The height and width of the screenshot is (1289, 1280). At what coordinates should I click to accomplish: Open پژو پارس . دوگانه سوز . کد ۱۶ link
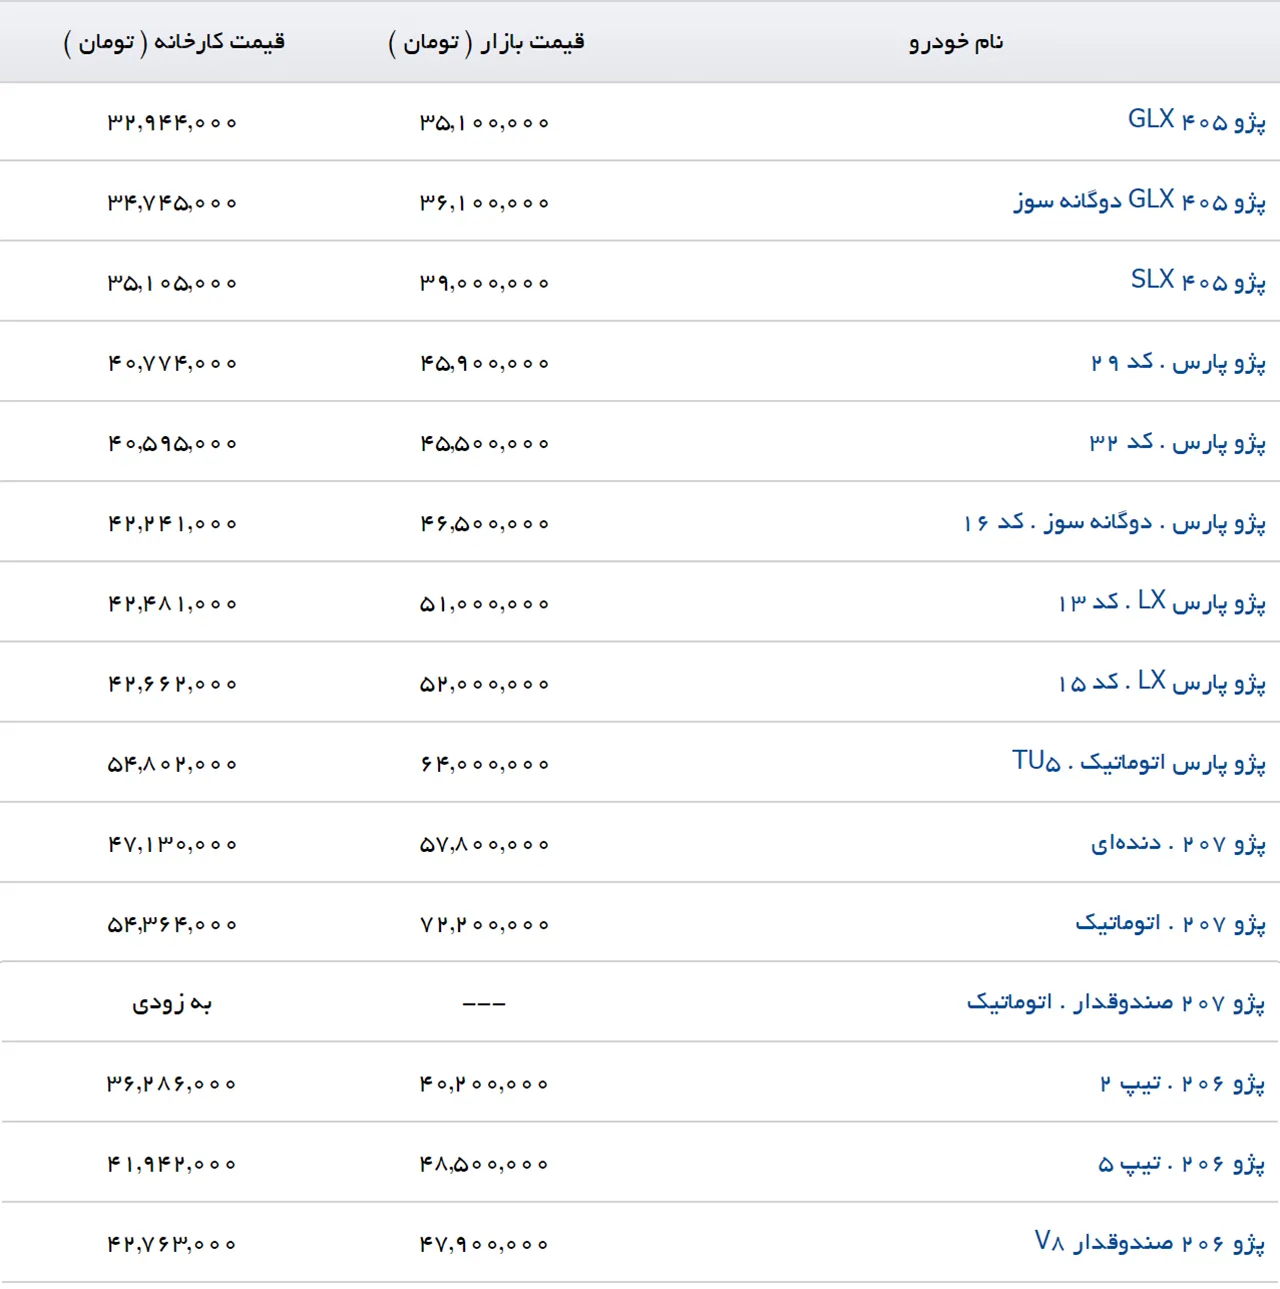click(1114, 522)
